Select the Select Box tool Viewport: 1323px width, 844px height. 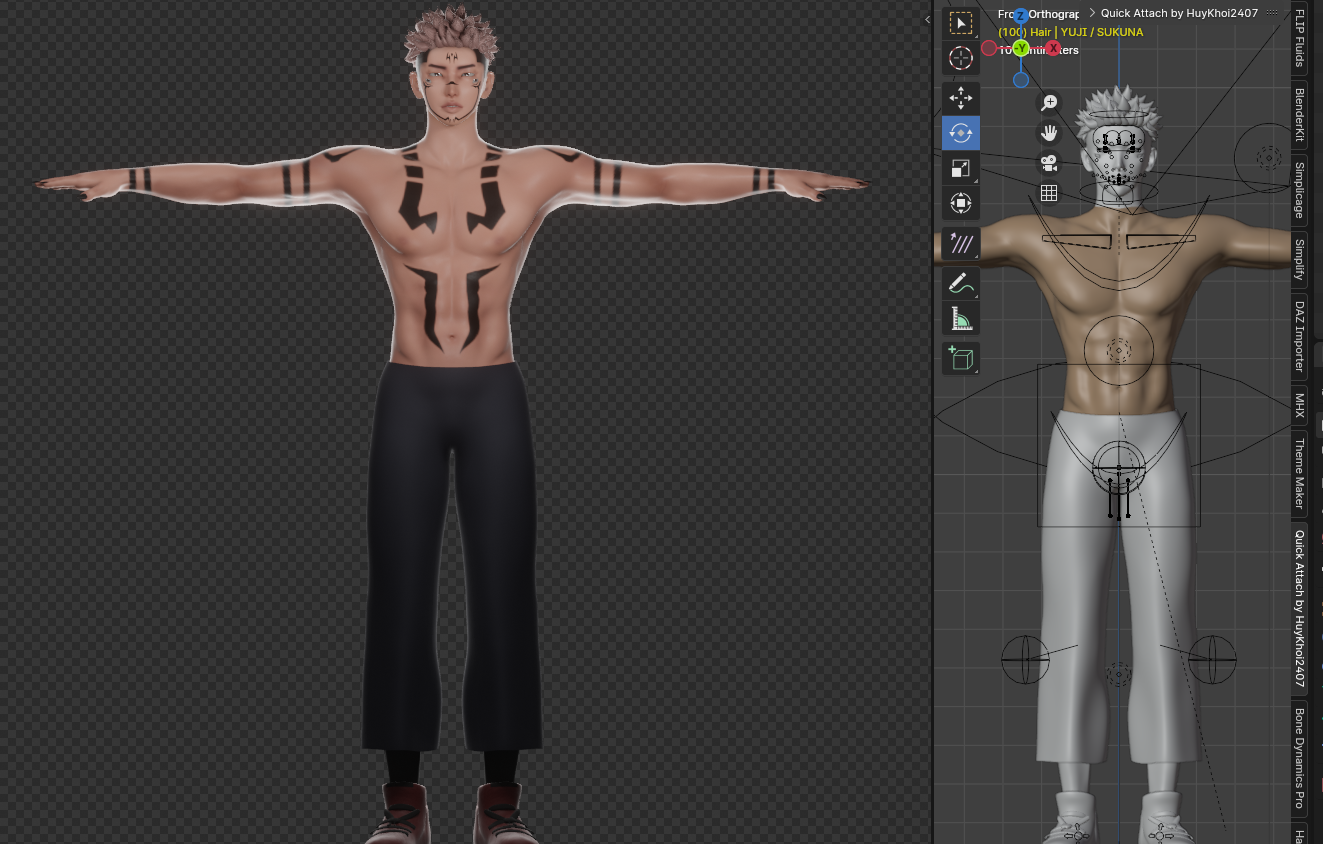[960, 23]
